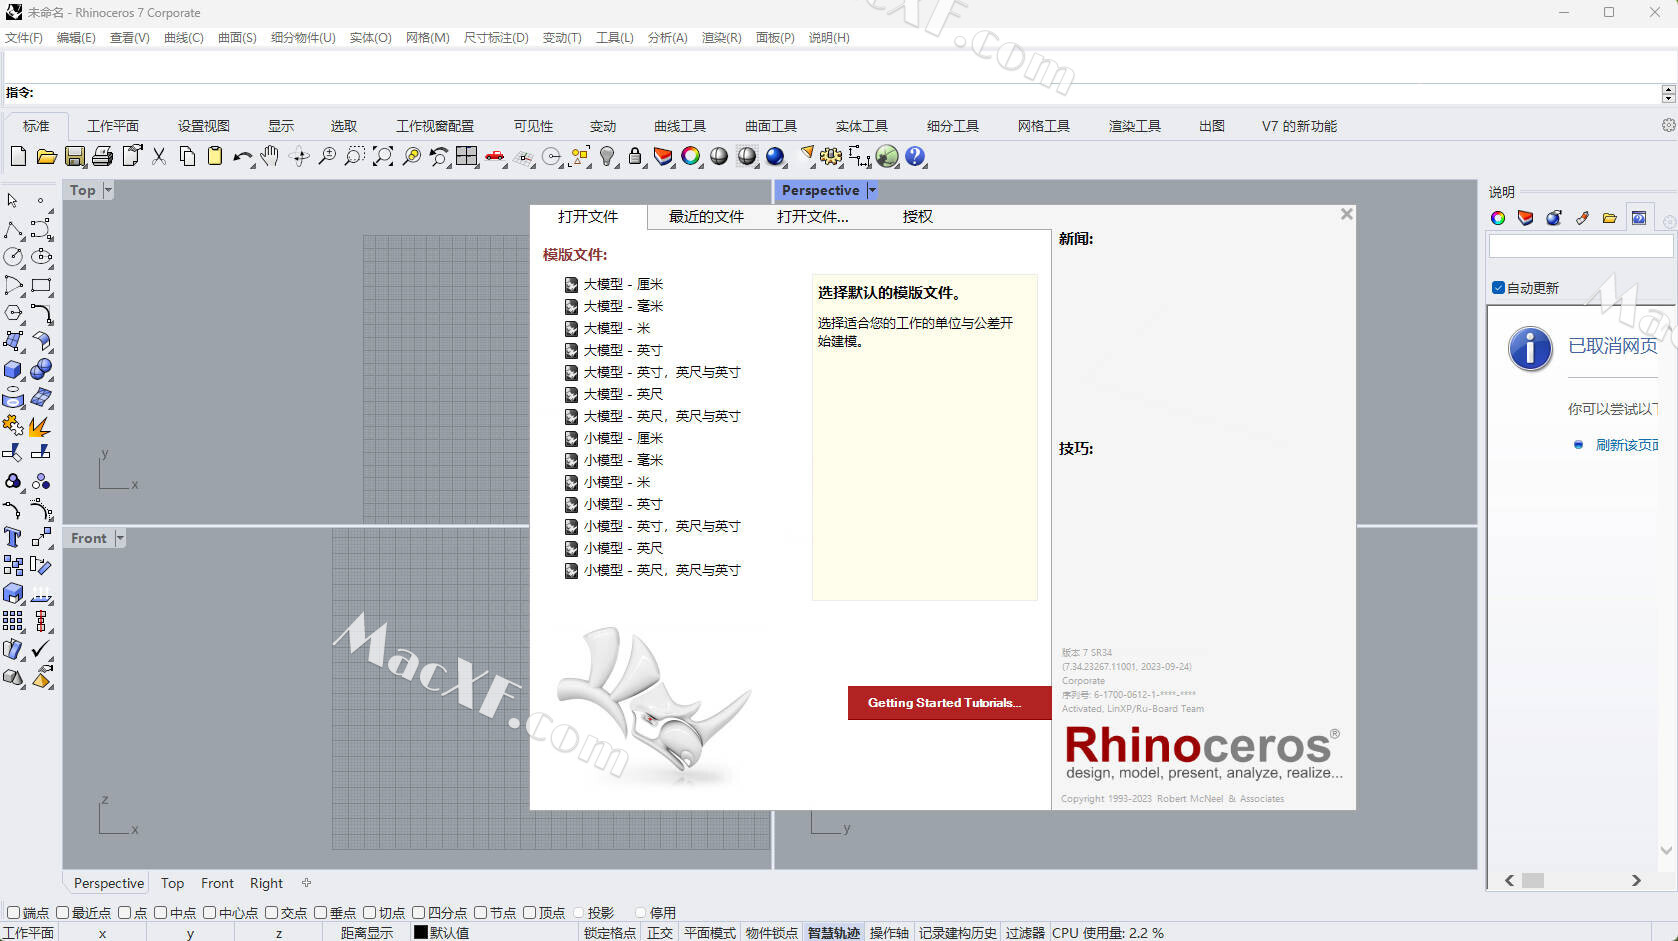Toggle 正交 in status bar
Screen dimensions: 1678x941
click(x=660, y=933)
